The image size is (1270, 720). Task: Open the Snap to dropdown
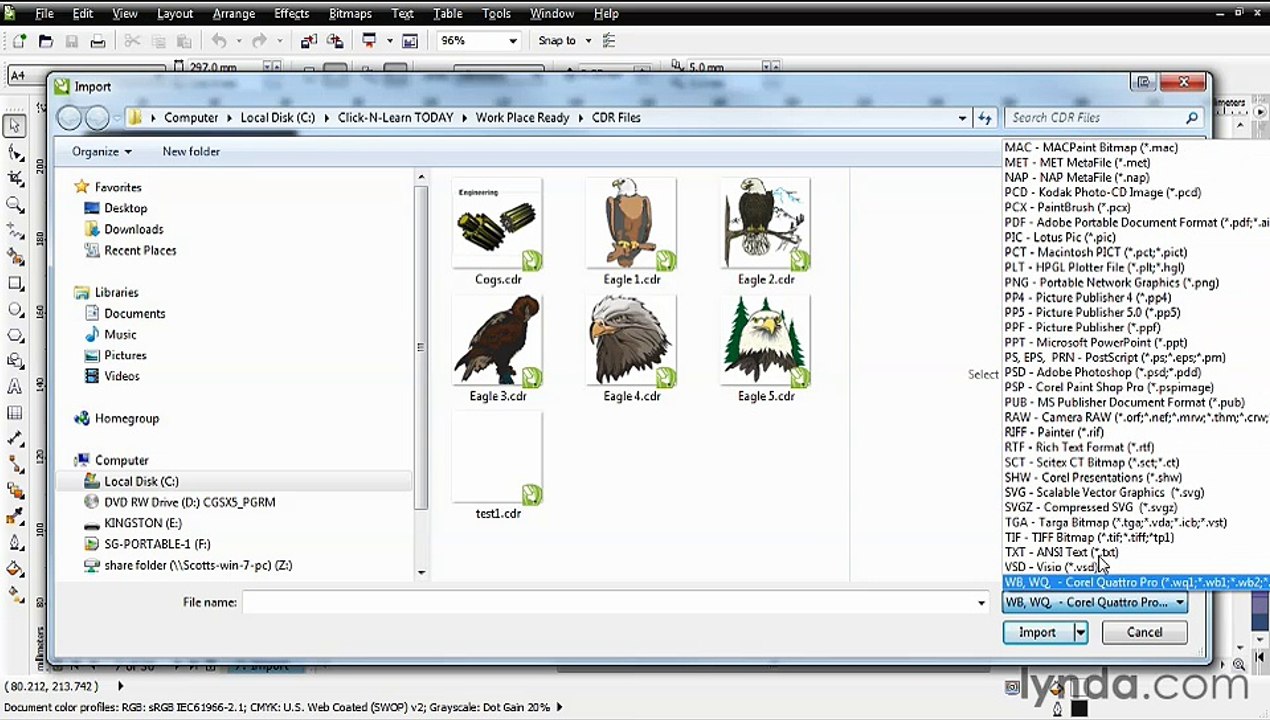[588, 41]
